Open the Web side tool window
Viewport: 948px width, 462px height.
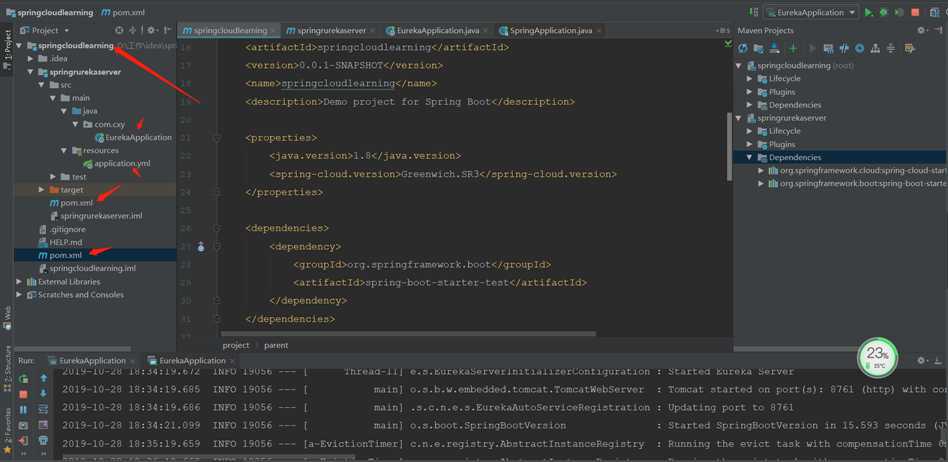tap(7, 317)
